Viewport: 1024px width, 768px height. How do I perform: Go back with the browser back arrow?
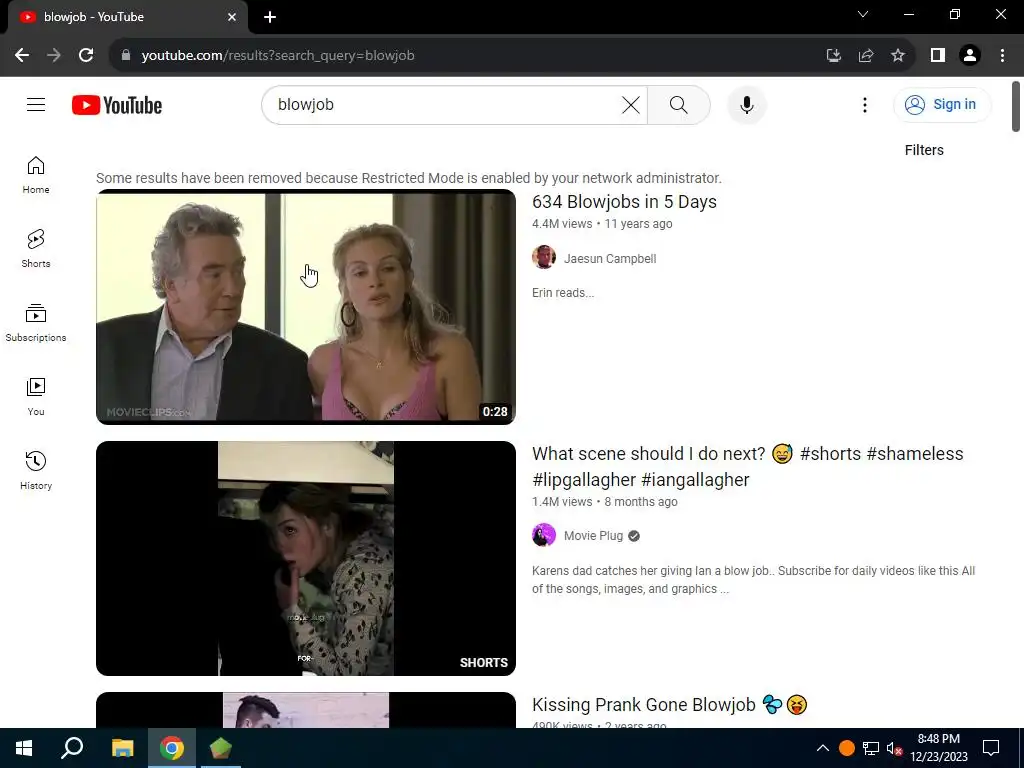click(22, 56)
